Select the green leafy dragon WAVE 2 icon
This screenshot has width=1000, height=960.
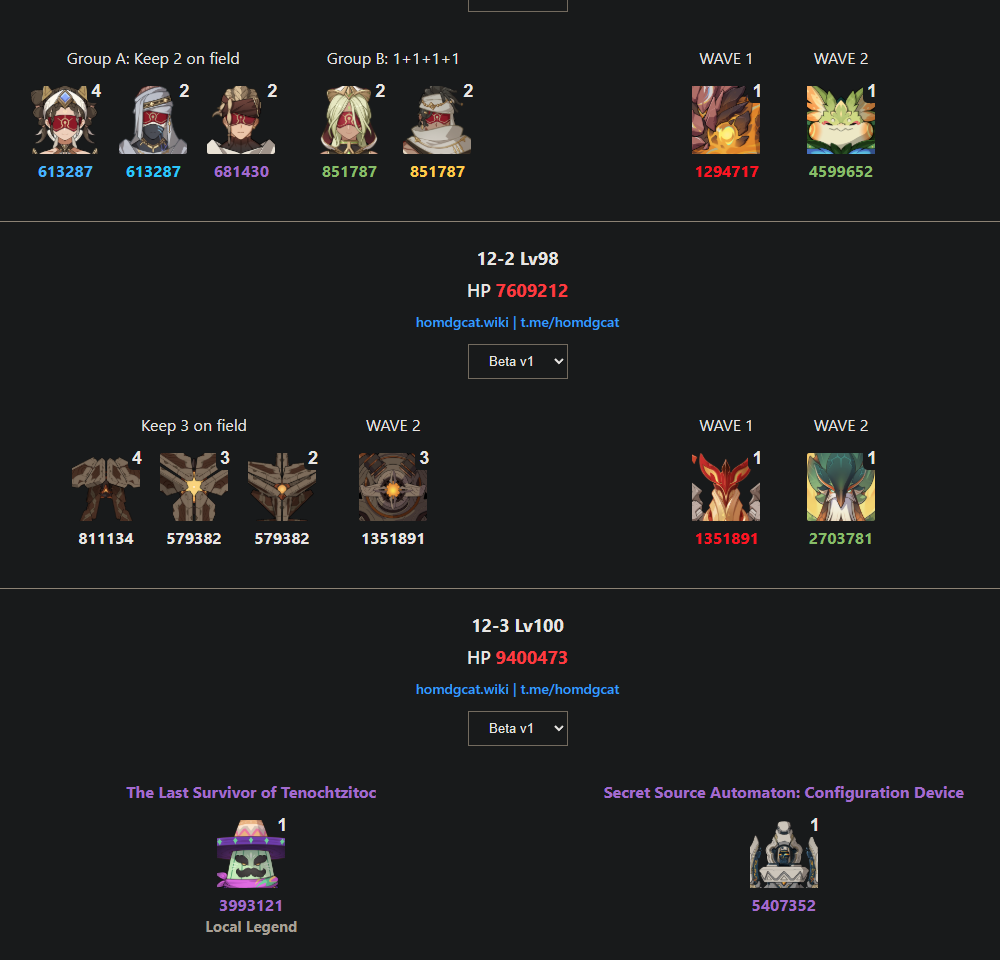(841, 120)
